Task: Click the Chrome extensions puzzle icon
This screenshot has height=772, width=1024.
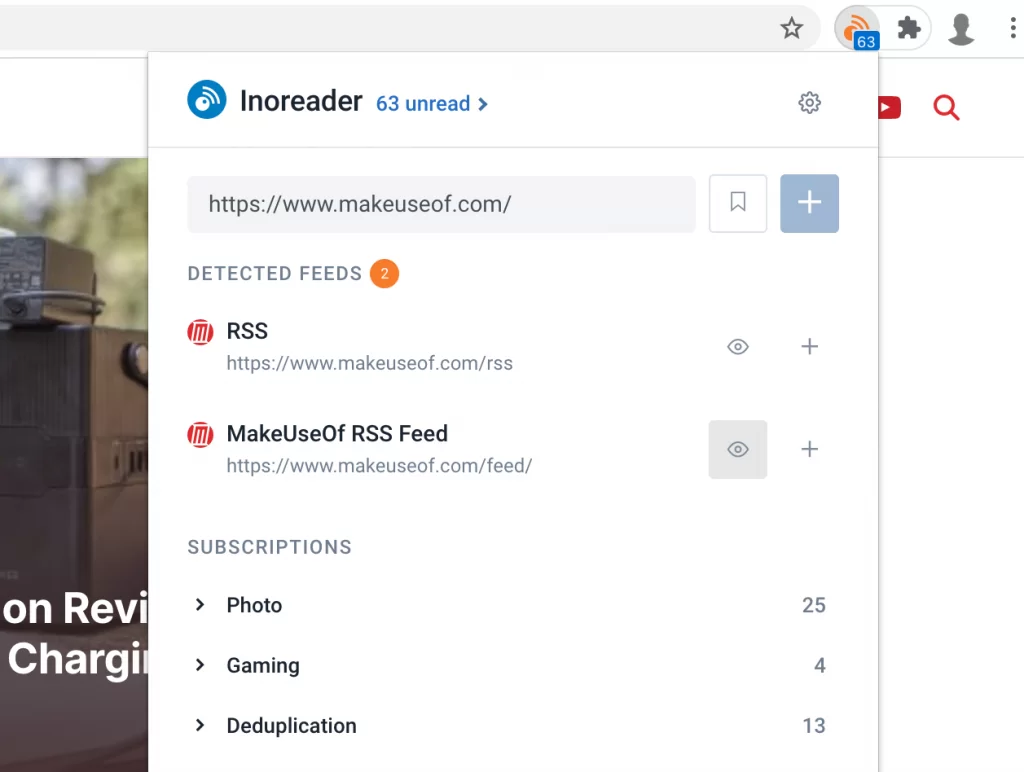Action: point(908,28)
